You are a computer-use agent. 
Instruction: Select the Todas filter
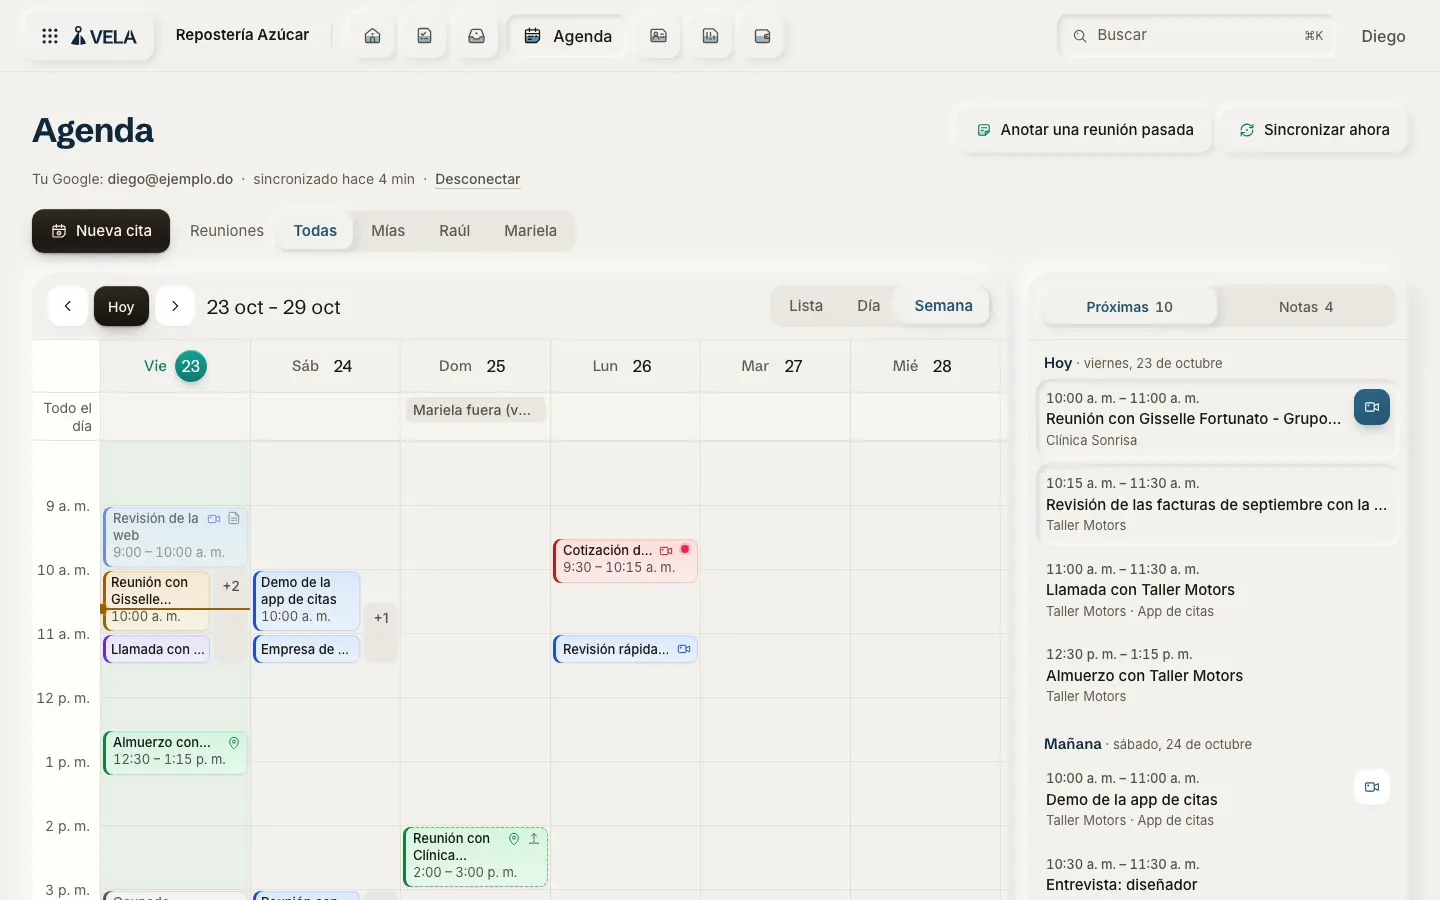click(x=315, y=231)
